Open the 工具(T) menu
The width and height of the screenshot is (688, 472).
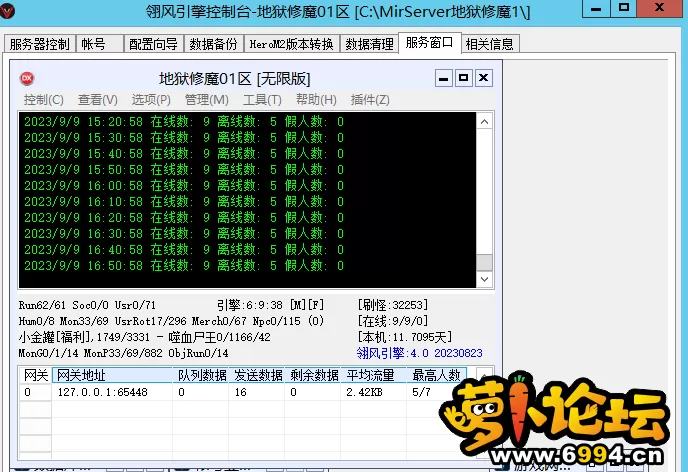coord(262,100)
